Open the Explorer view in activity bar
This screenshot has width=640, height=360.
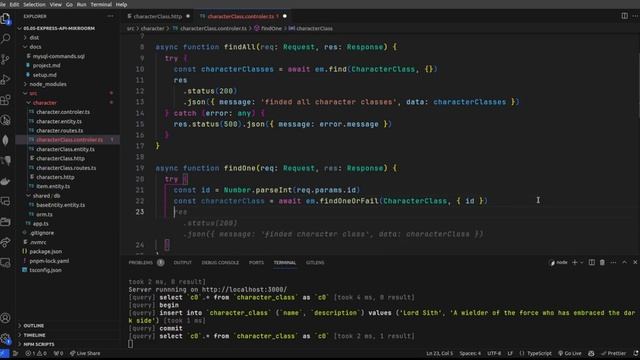point(6,19)
